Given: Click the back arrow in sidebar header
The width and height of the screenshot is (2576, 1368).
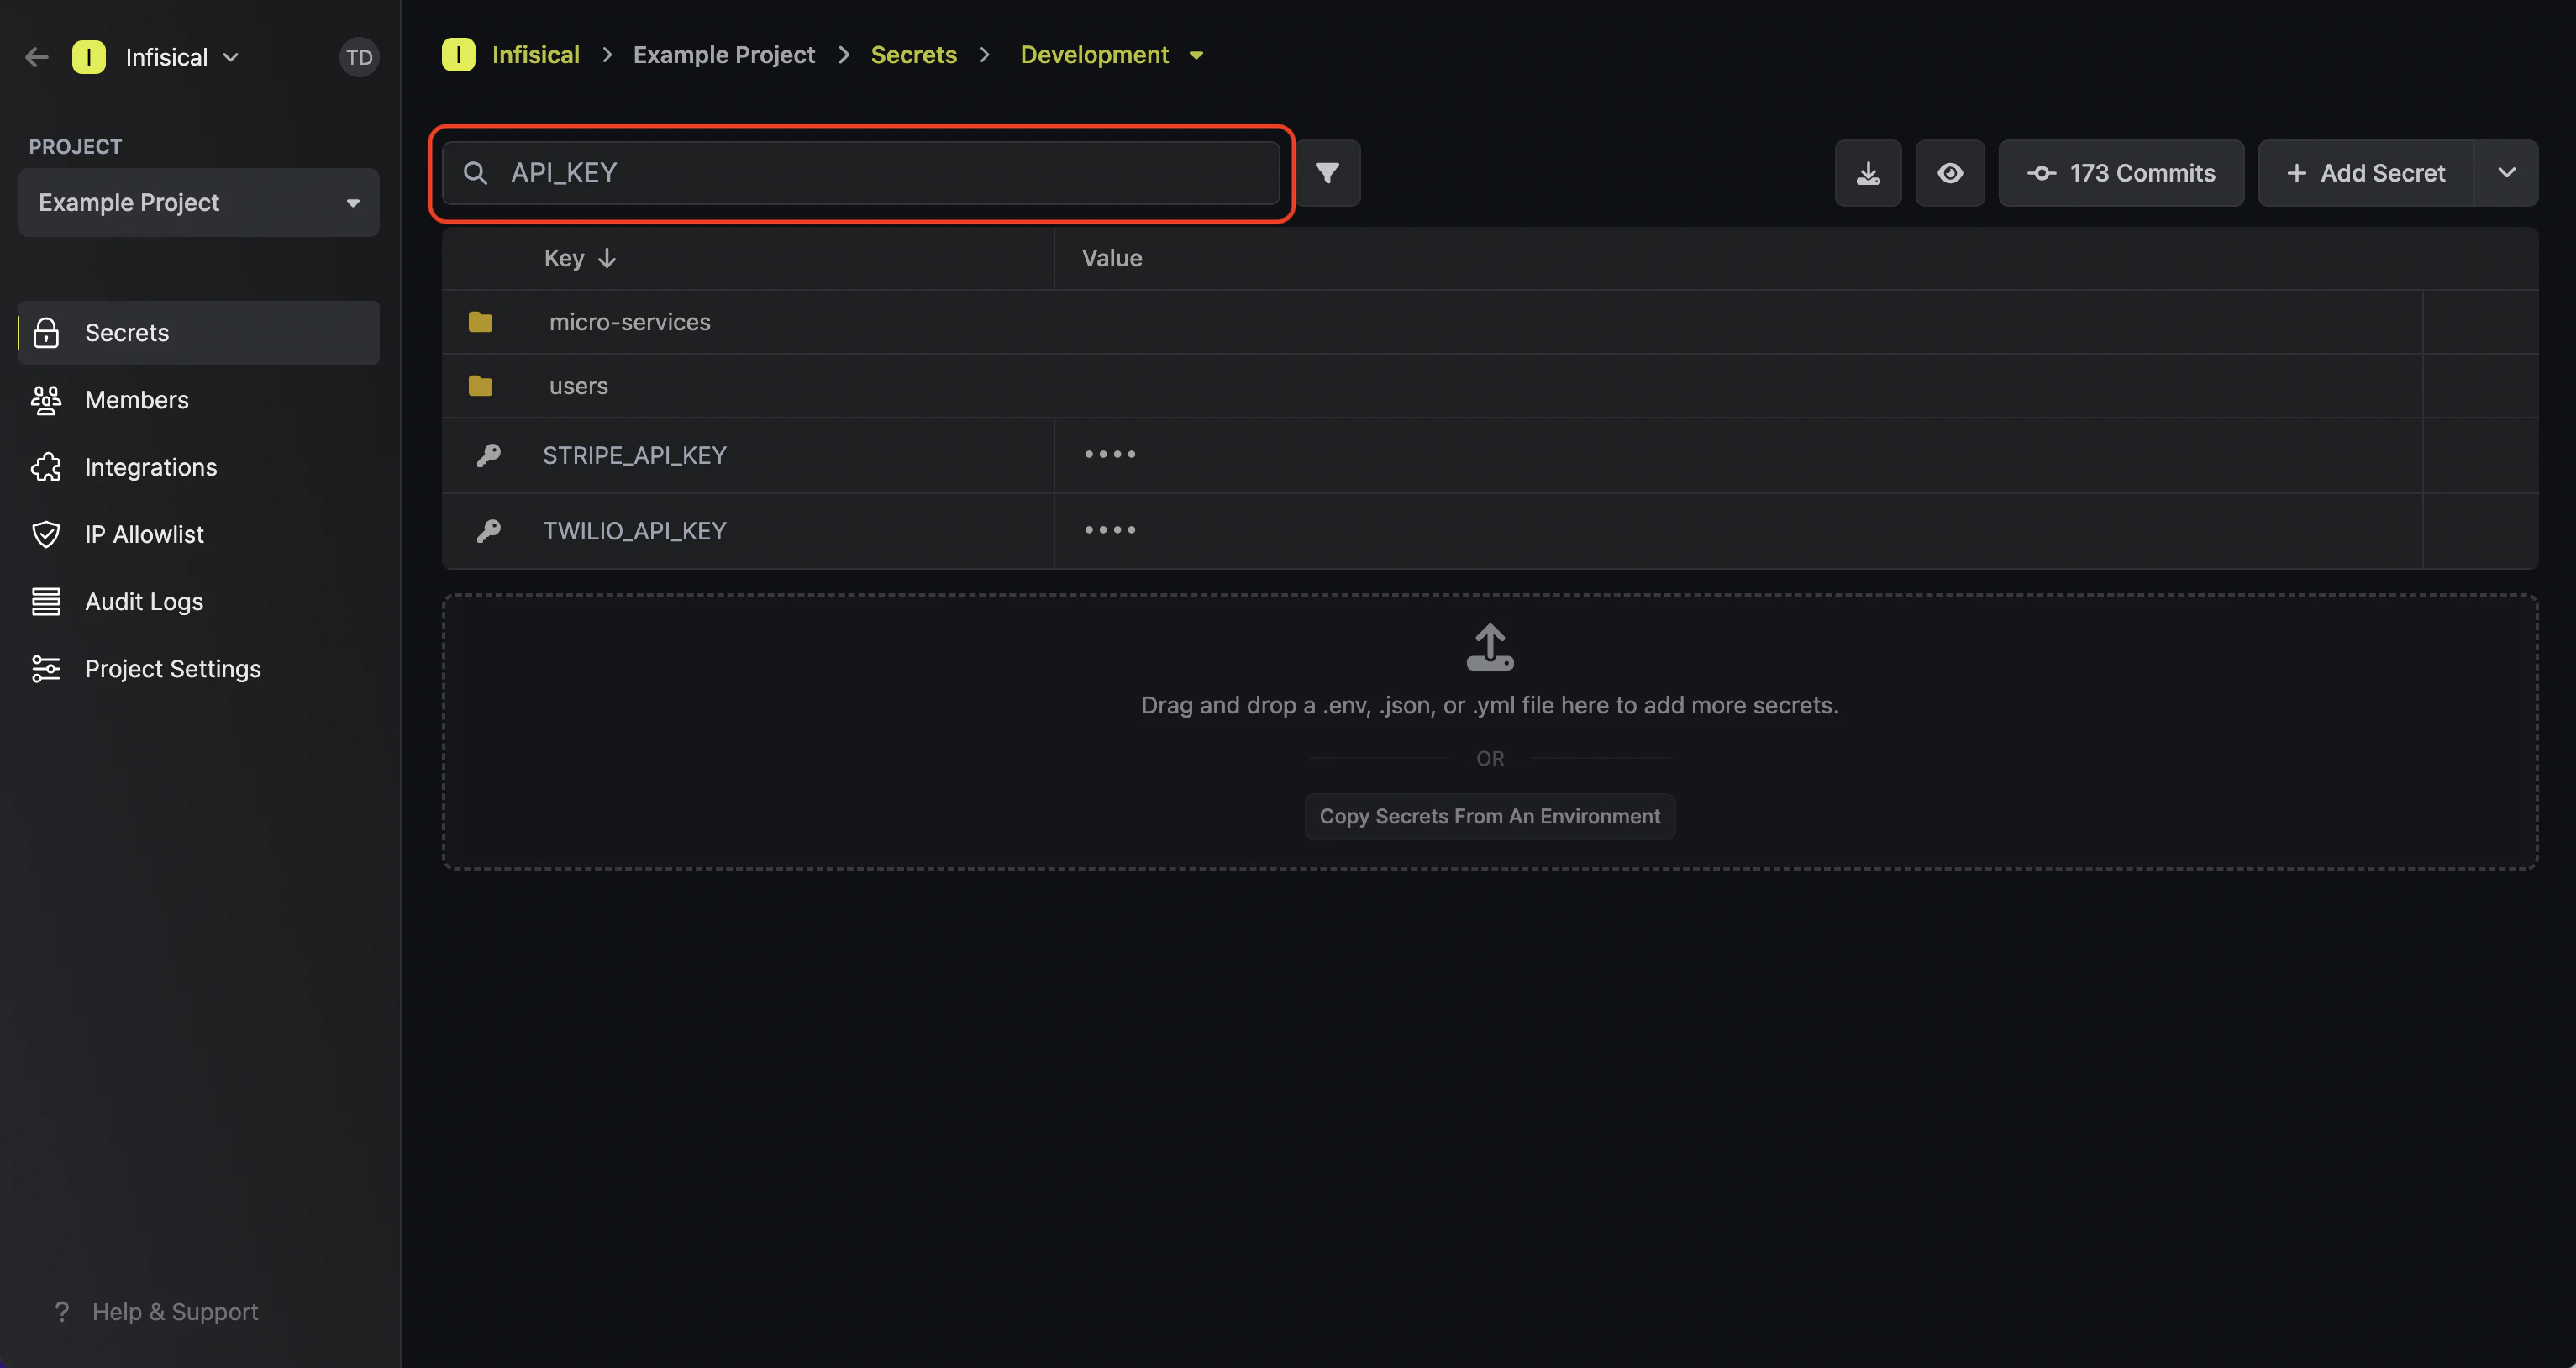Looking at the screenshot, I should click(x=37, y=57).
